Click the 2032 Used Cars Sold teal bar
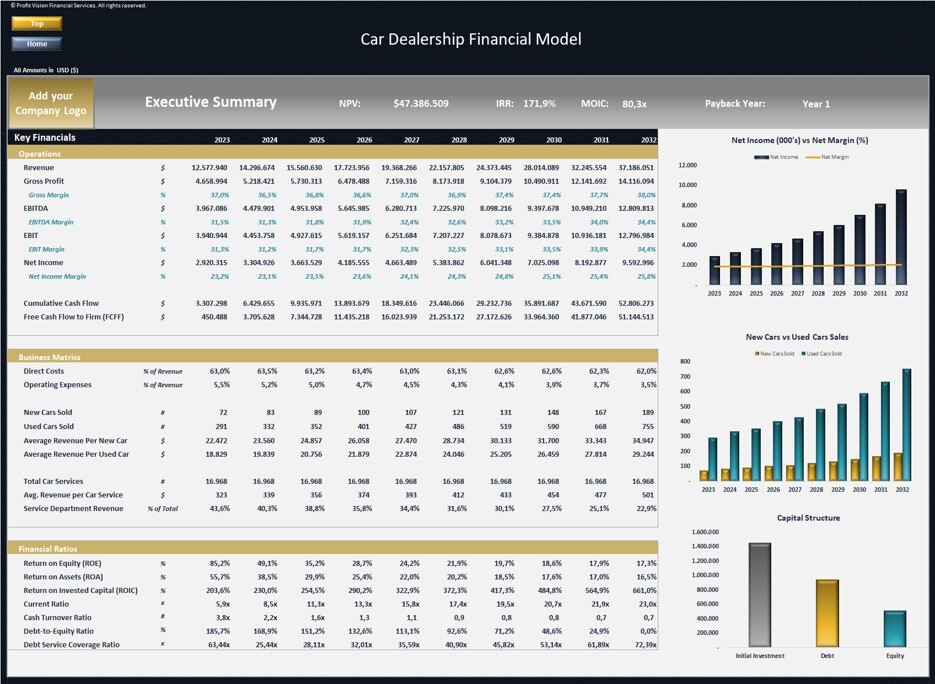 [x=906, y=425]
